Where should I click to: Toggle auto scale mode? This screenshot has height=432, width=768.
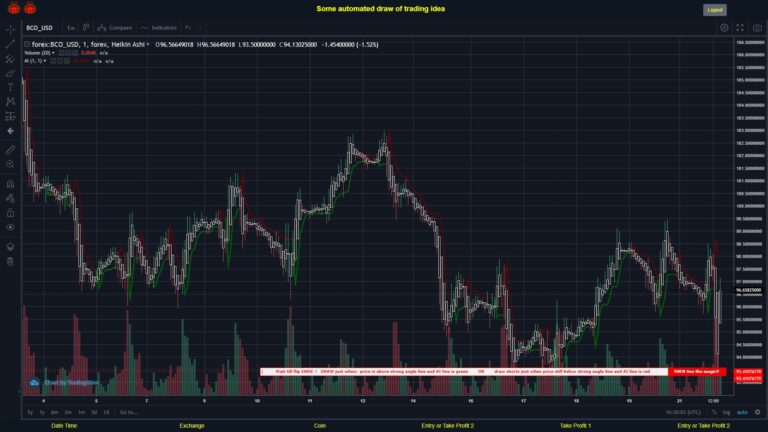point(743,412)
